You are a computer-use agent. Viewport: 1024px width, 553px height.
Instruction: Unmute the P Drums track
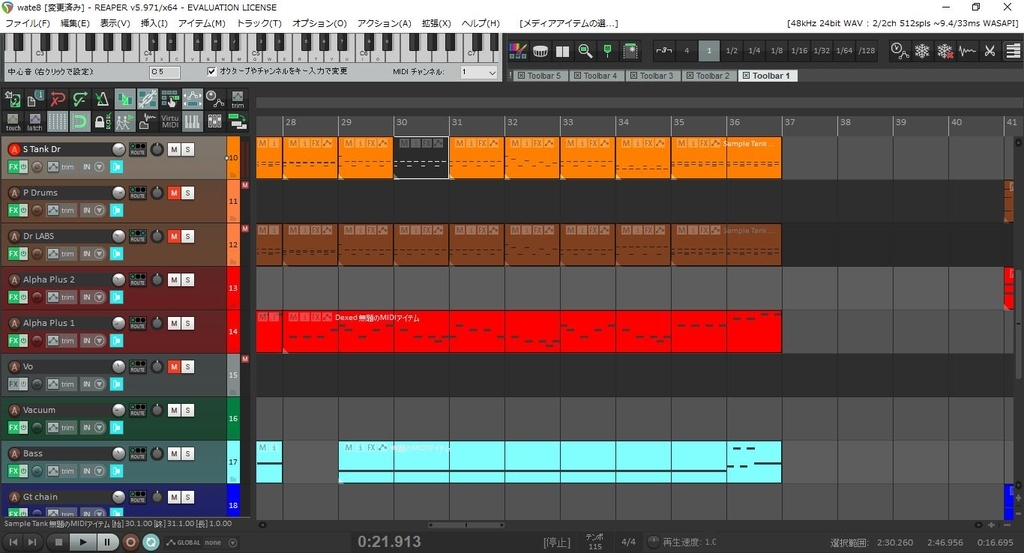(x=174, y=193)
